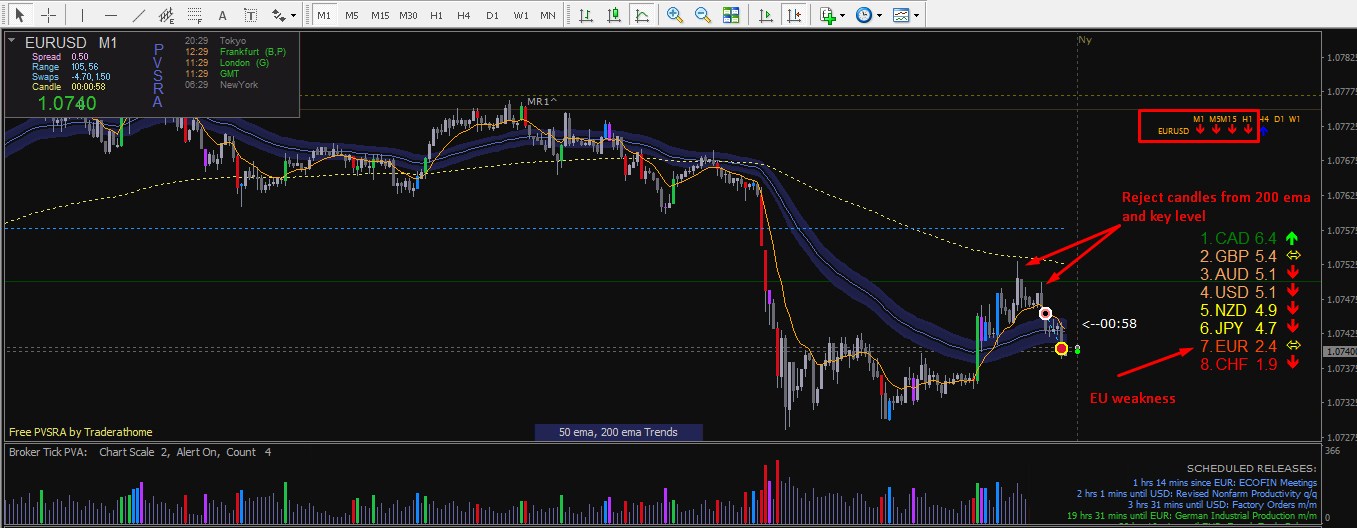Viewport: 1357px width, 528px height.
Task: Click the 'Broker Tick PVA' indicator label
Action: (x=47, y=453)
